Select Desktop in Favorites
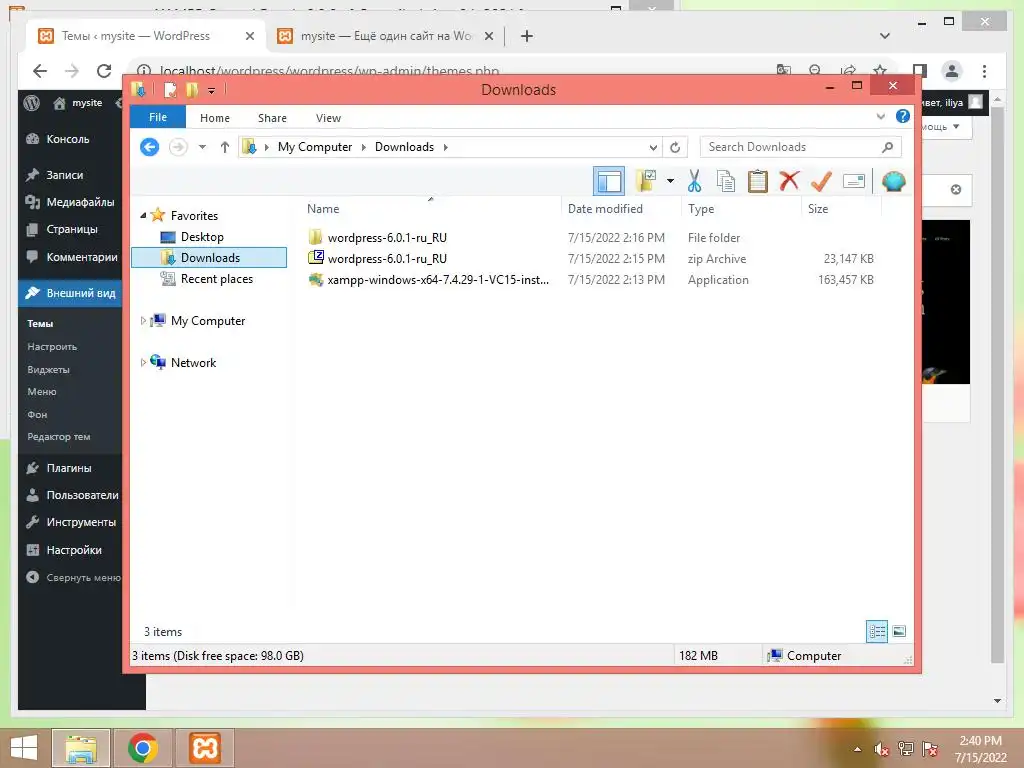Viewport: 1024px width, 768px height. 202,237
